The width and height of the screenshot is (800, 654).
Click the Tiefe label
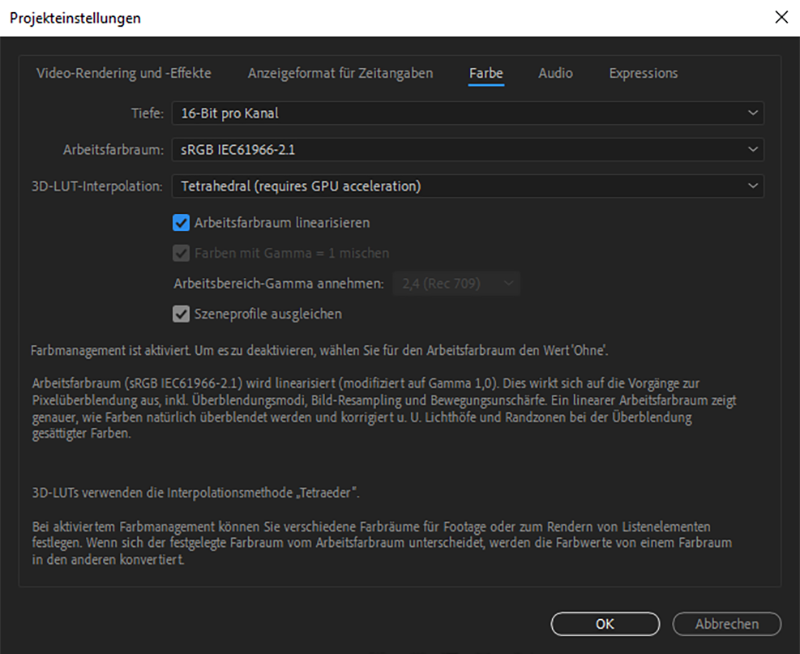(147, 113)
